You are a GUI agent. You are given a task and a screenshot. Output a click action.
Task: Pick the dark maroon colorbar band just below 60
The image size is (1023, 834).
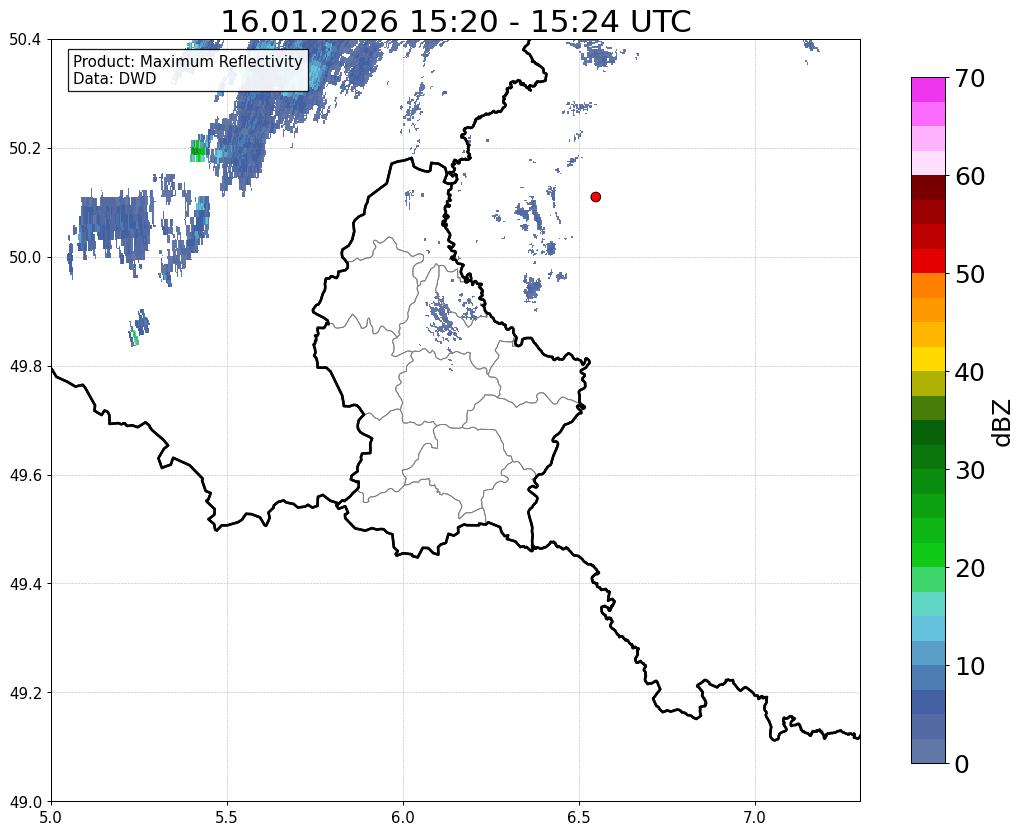(x=928, y=188)
